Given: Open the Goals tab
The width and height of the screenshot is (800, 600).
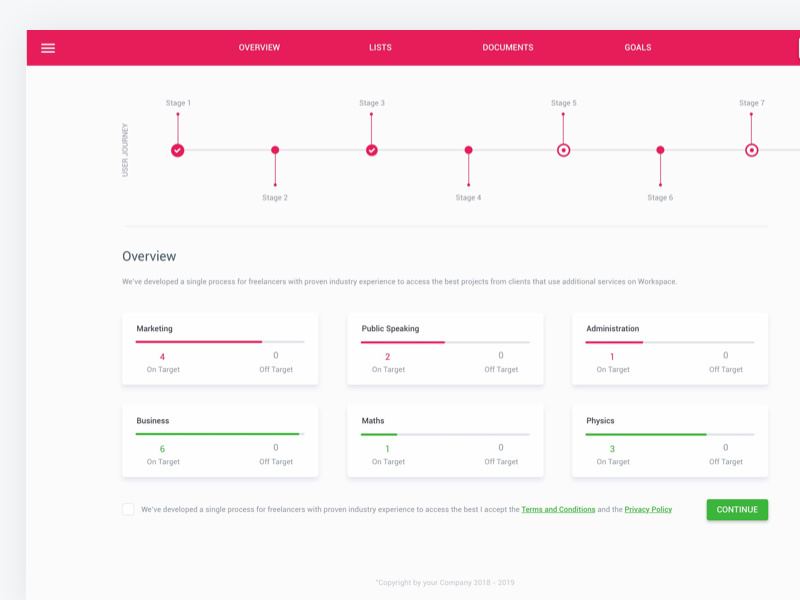Looking at the screenshot, I should tap(638, 47).
